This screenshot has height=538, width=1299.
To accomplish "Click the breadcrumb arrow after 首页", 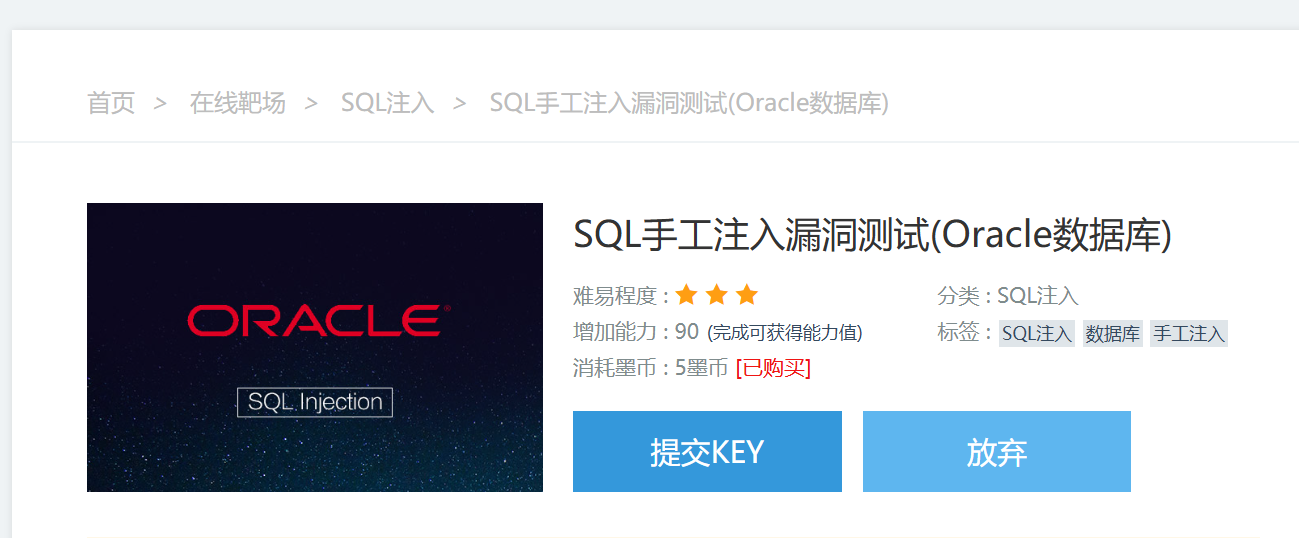I will (160, 103).
